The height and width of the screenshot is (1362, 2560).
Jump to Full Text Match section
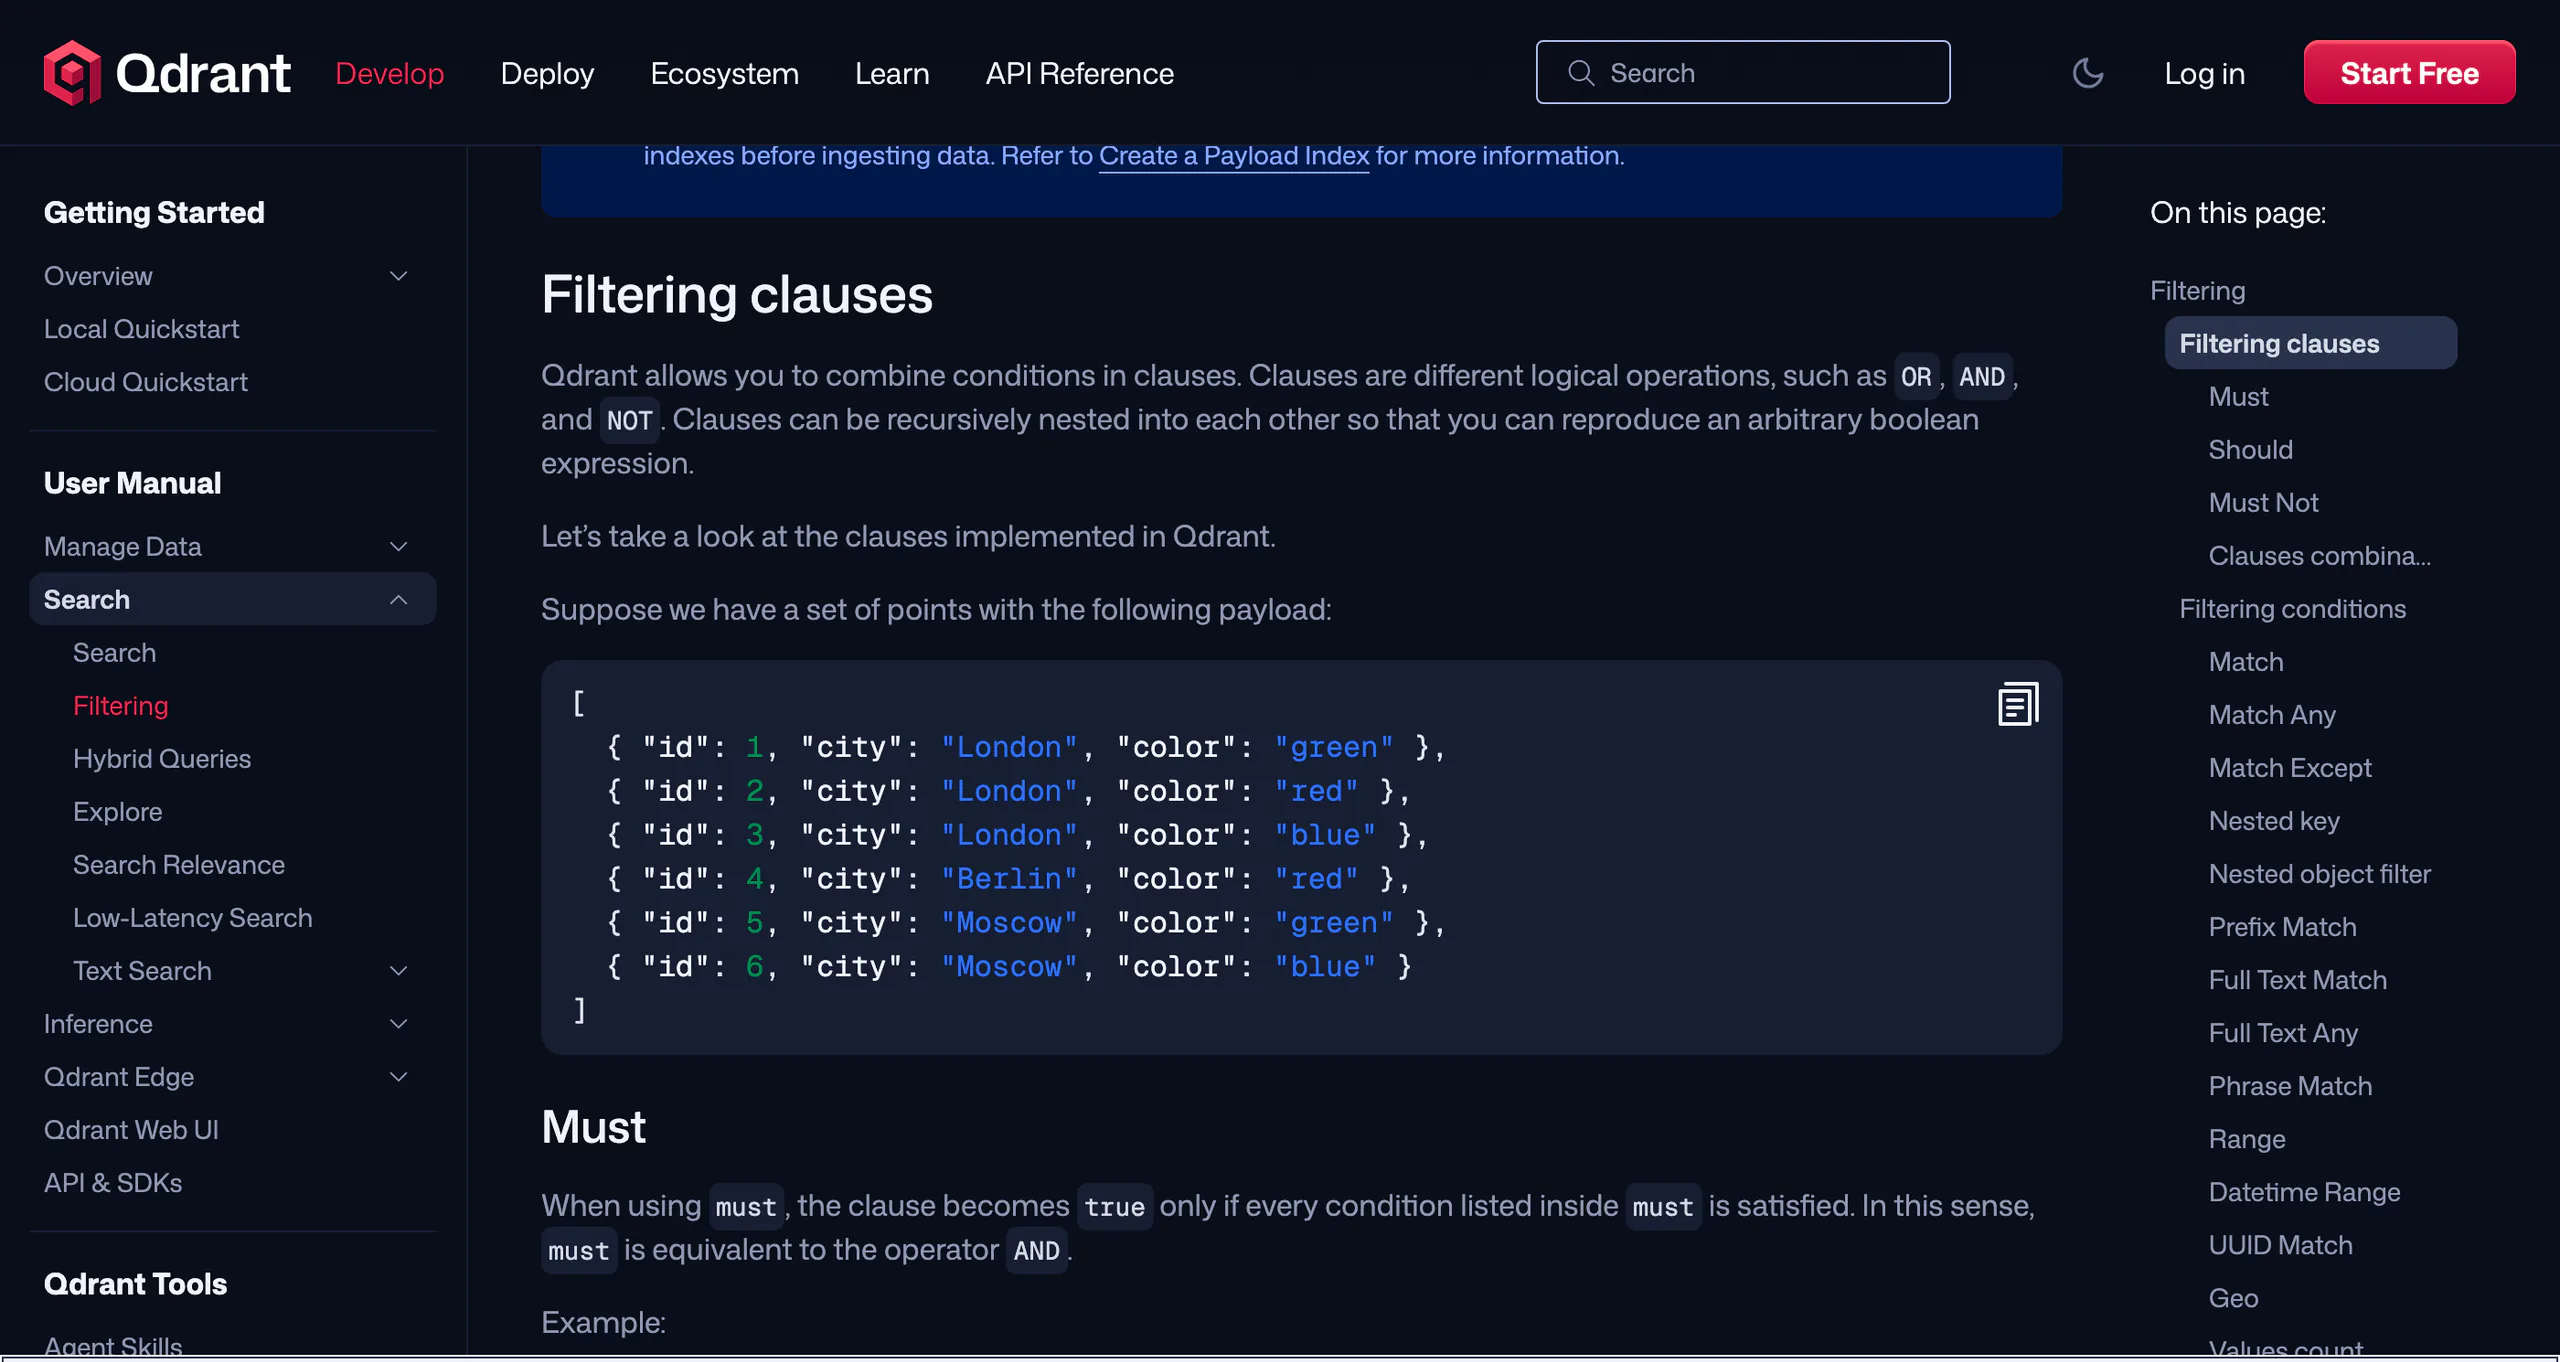[x=2297, y=980]
